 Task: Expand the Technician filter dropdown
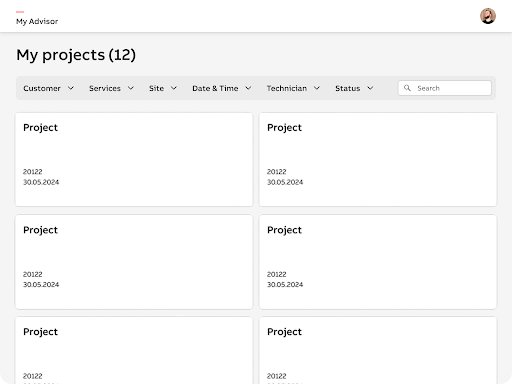(293, 88)
